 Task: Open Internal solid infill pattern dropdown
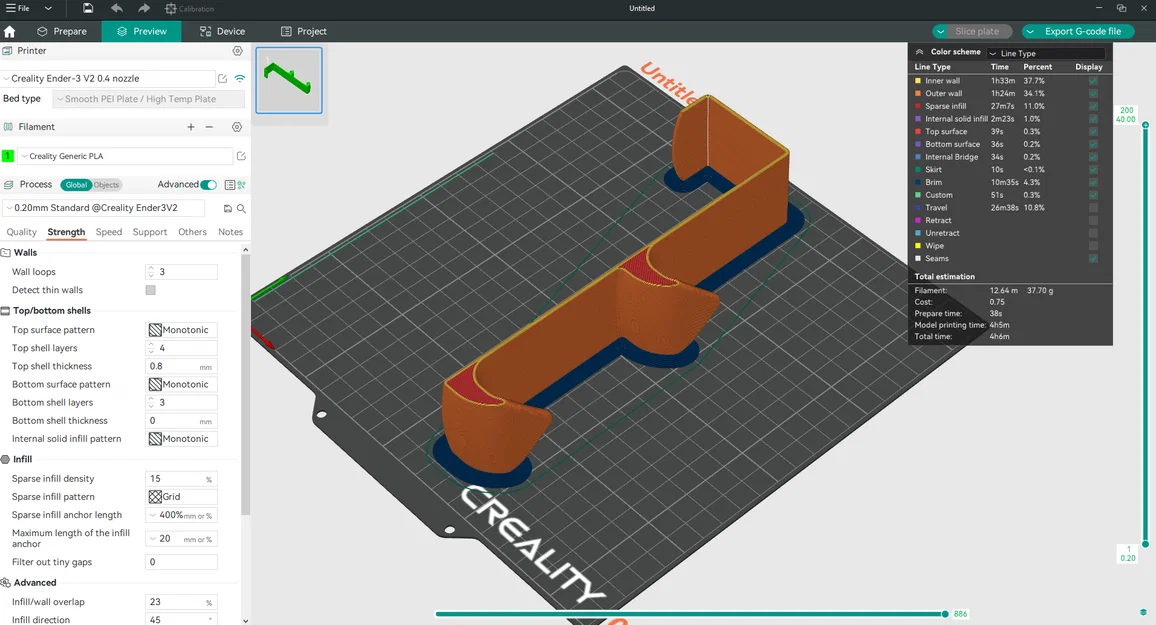181,439
